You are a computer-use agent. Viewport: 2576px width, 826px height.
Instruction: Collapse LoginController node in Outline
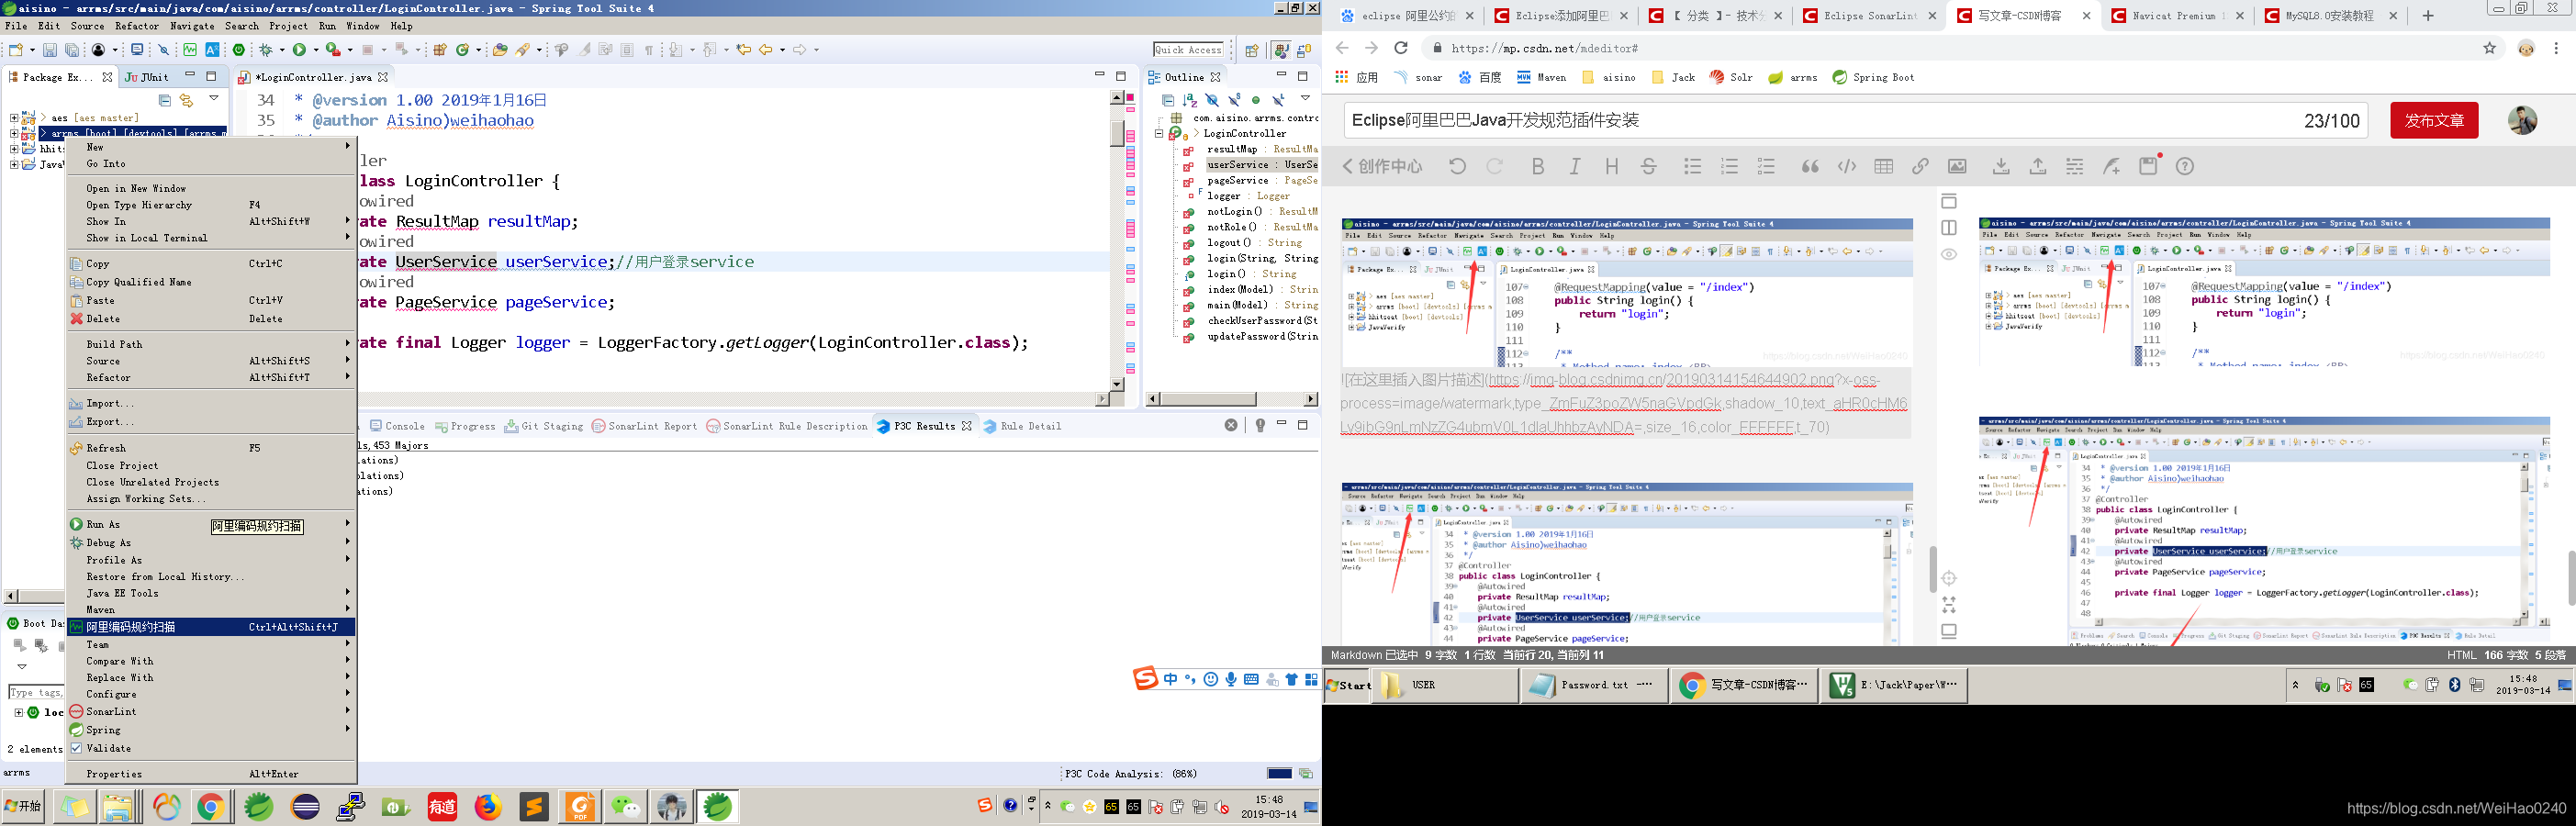click(x=1159, y=133)
